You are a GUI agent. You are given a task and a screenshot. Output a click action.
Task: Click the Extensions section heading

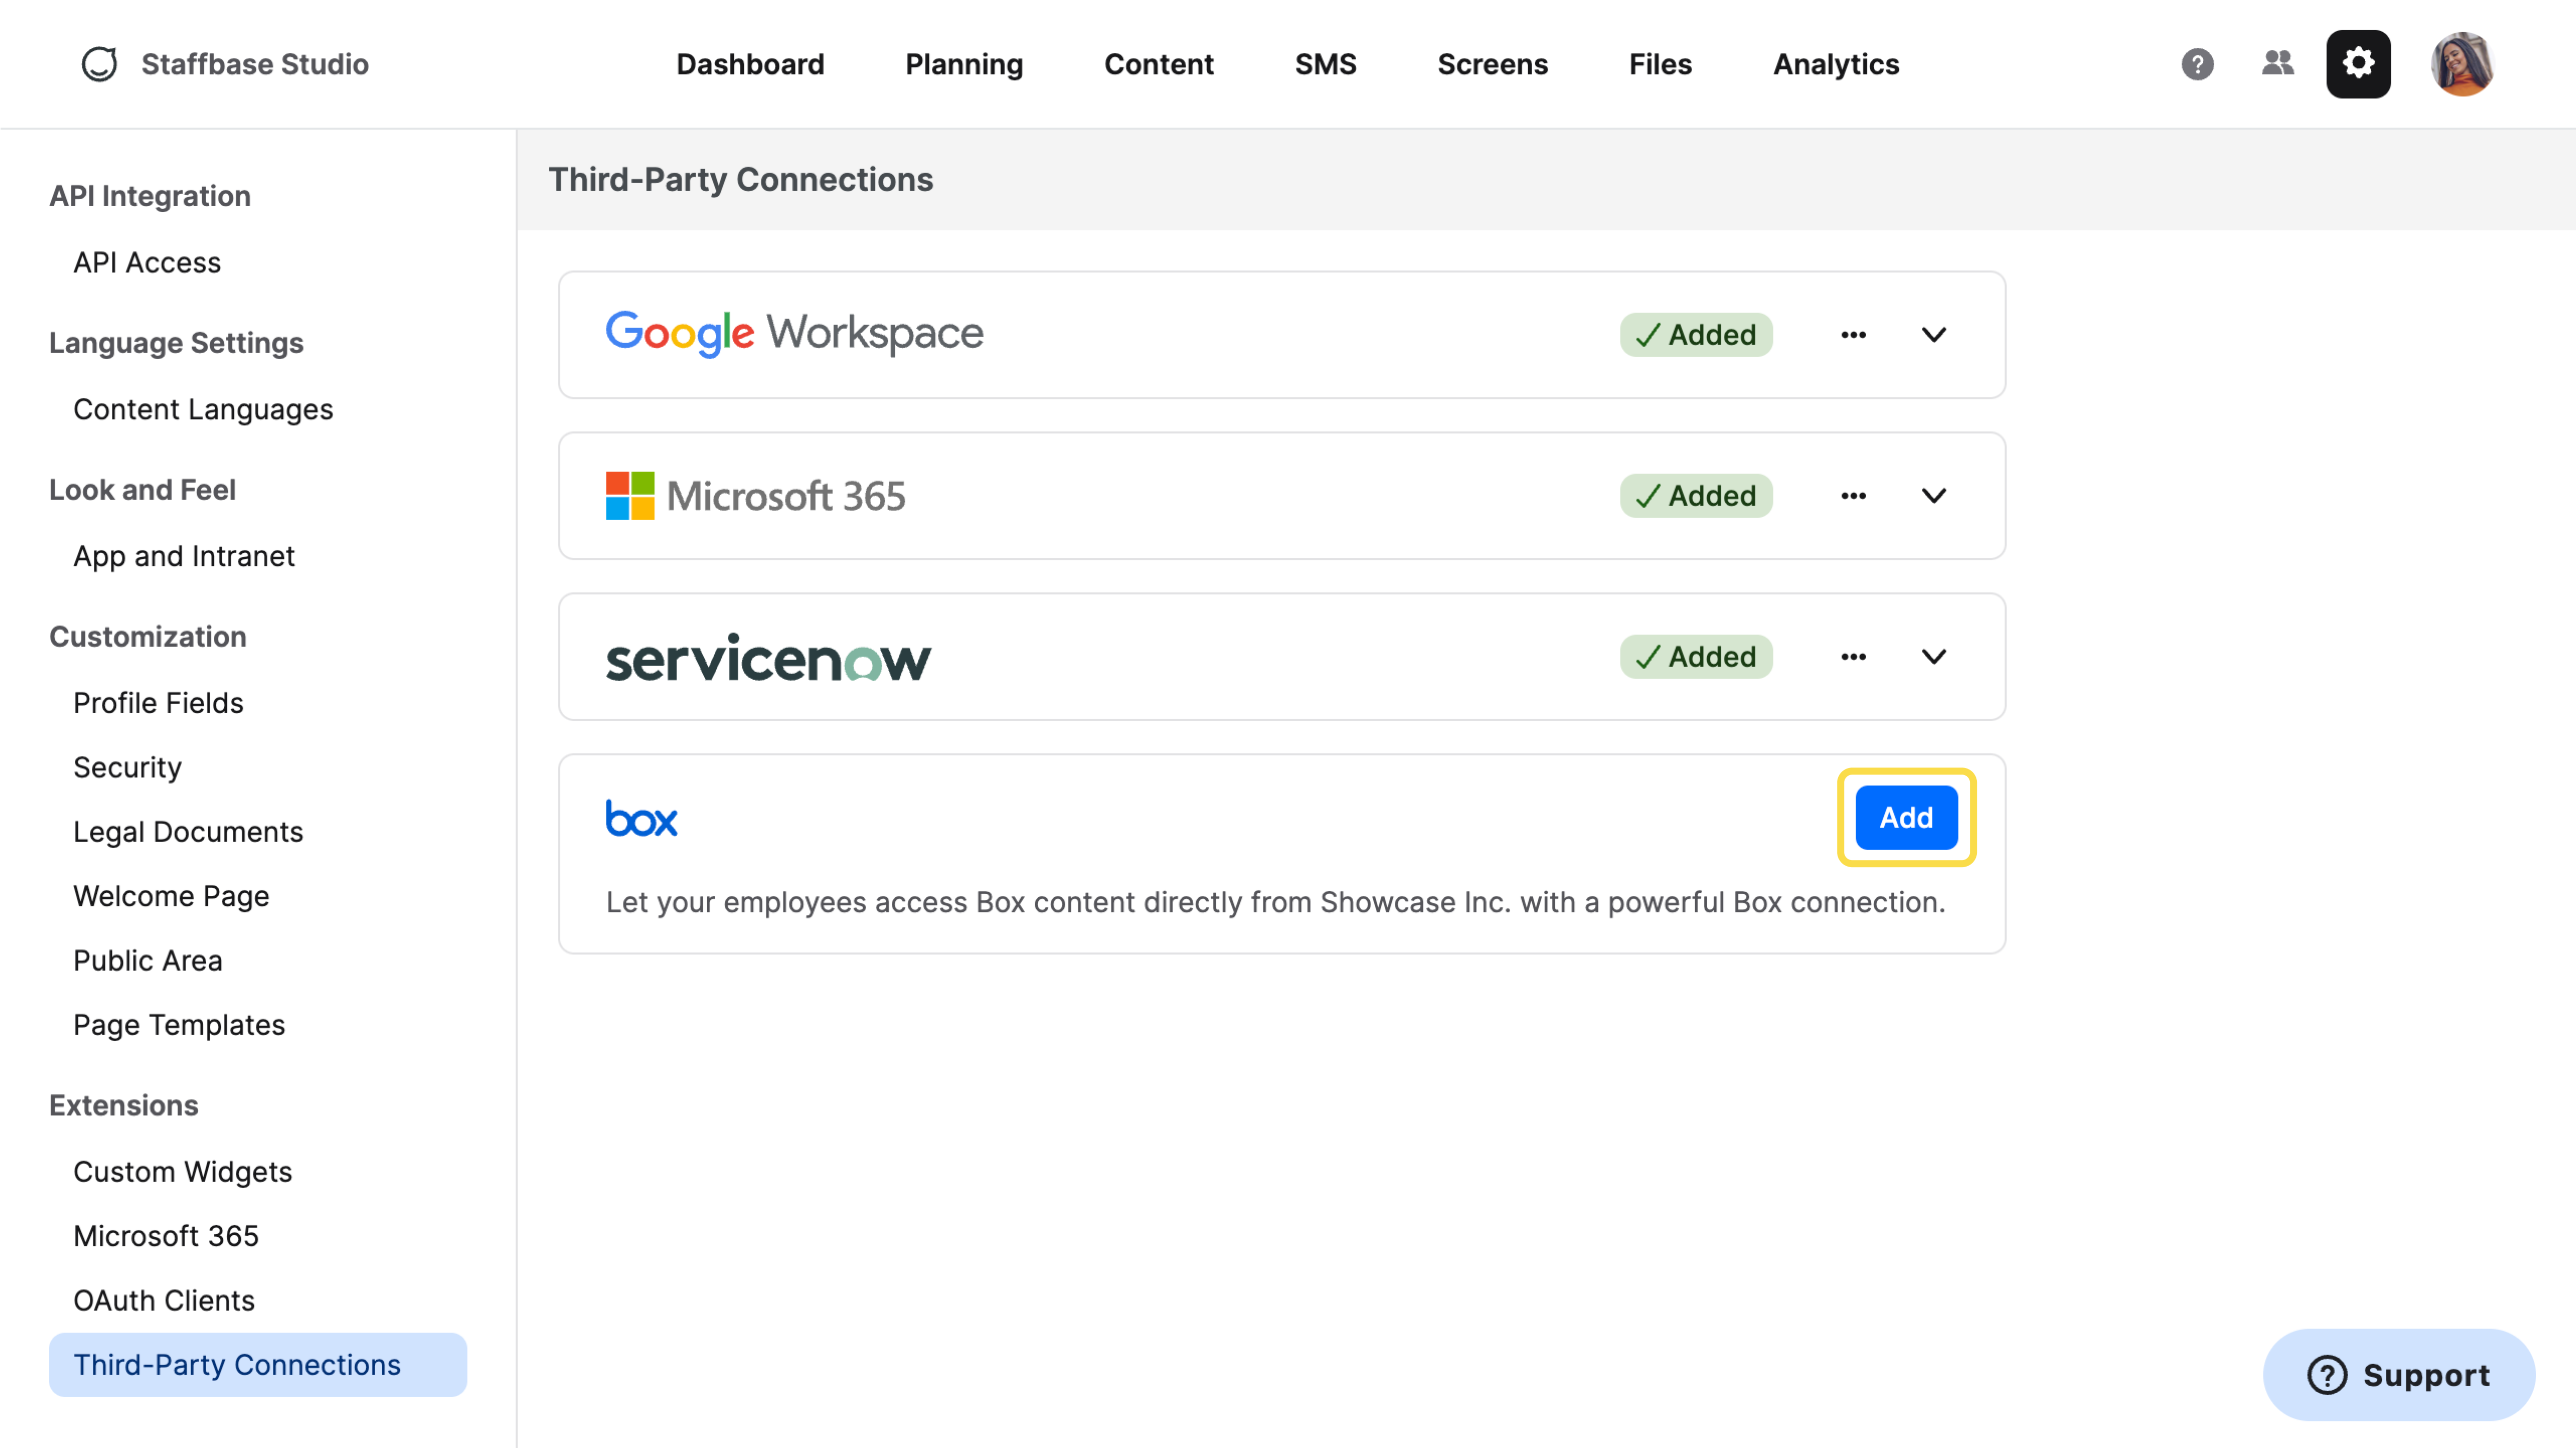coord(124,1106)
